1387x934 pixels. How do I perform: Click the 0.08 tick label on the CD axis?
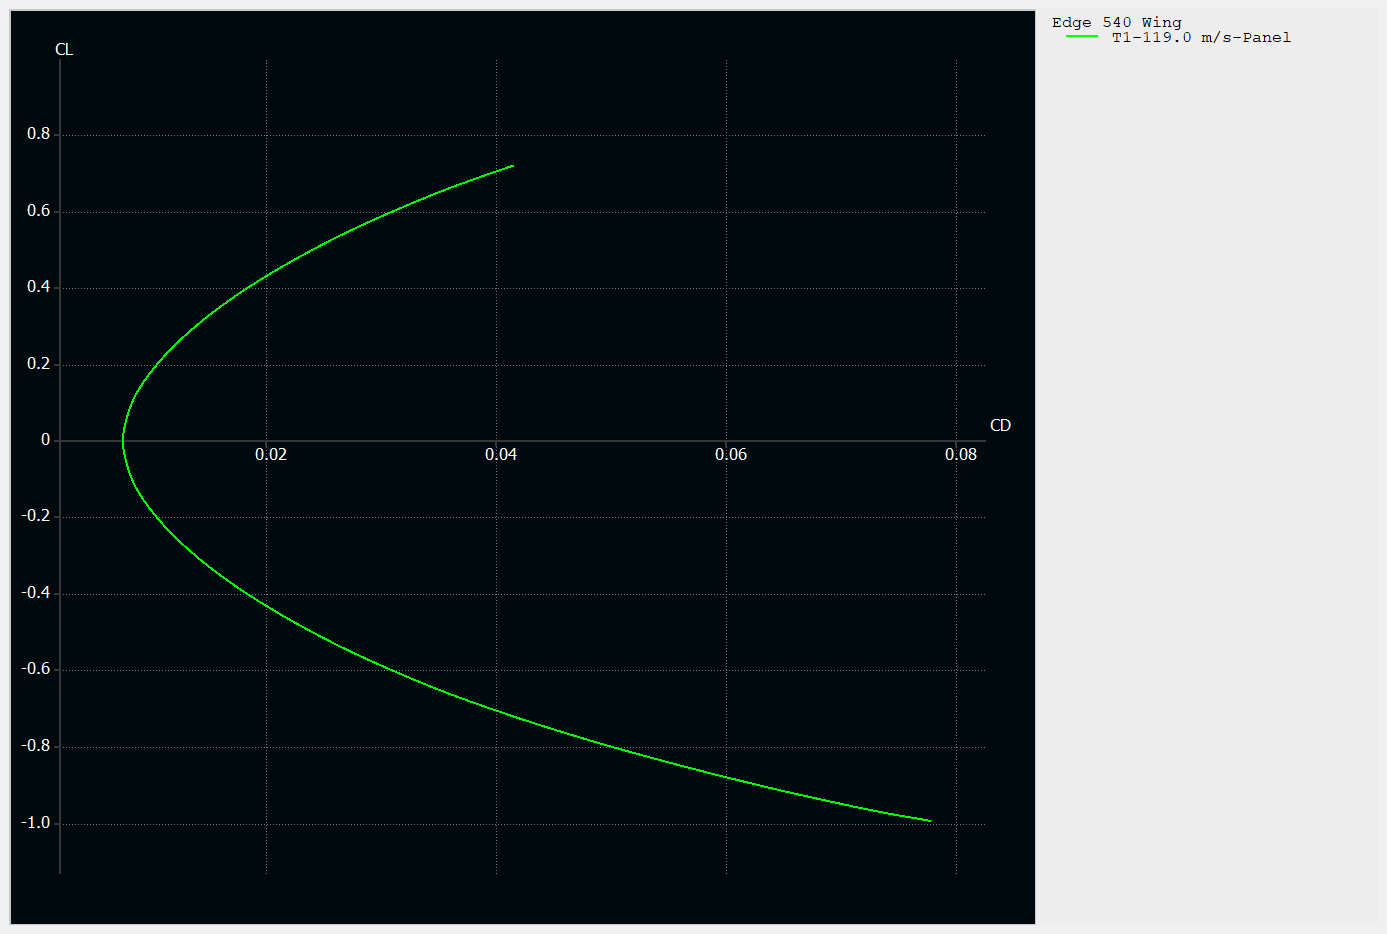pyautogui.click(x=961, y=454)
